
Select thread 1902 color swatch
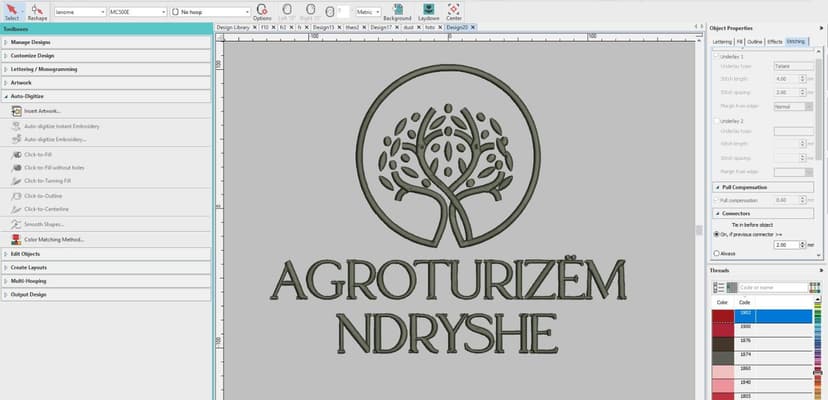(x=723, y=317)
